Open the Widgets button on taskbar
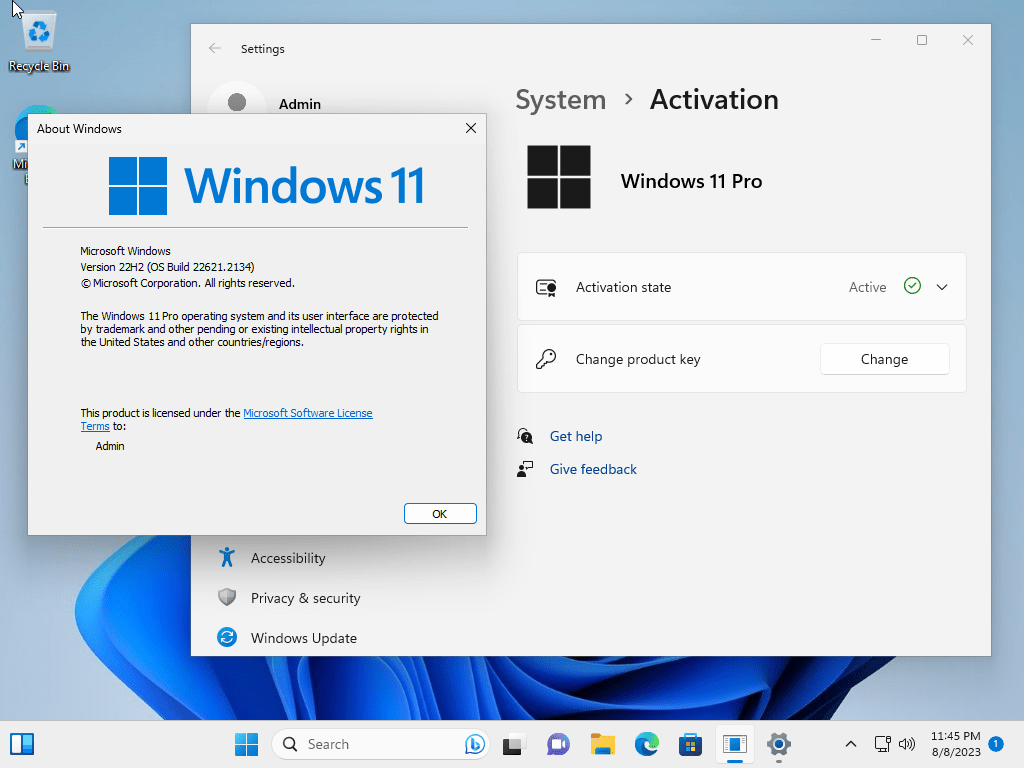Viewport: 1024px width, 768px height. [x=22, y=744]
